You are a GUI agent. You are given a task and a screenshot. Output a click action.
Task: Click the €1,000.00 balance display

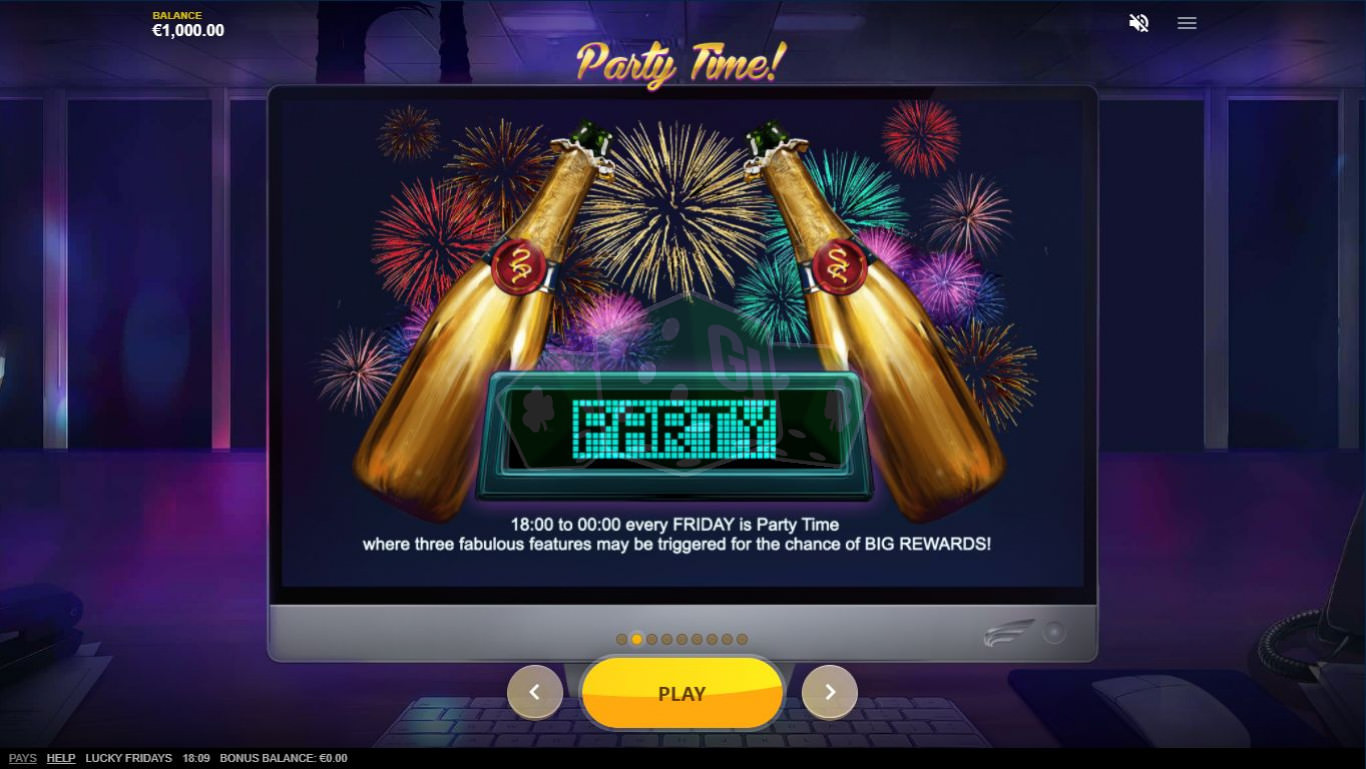(x=188, y=31)
